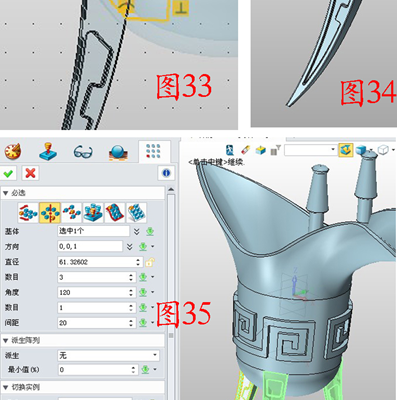This screenshot has width=397, height=400.
Task: Switch to the glasses view manager tab
Action: [83, 152]
